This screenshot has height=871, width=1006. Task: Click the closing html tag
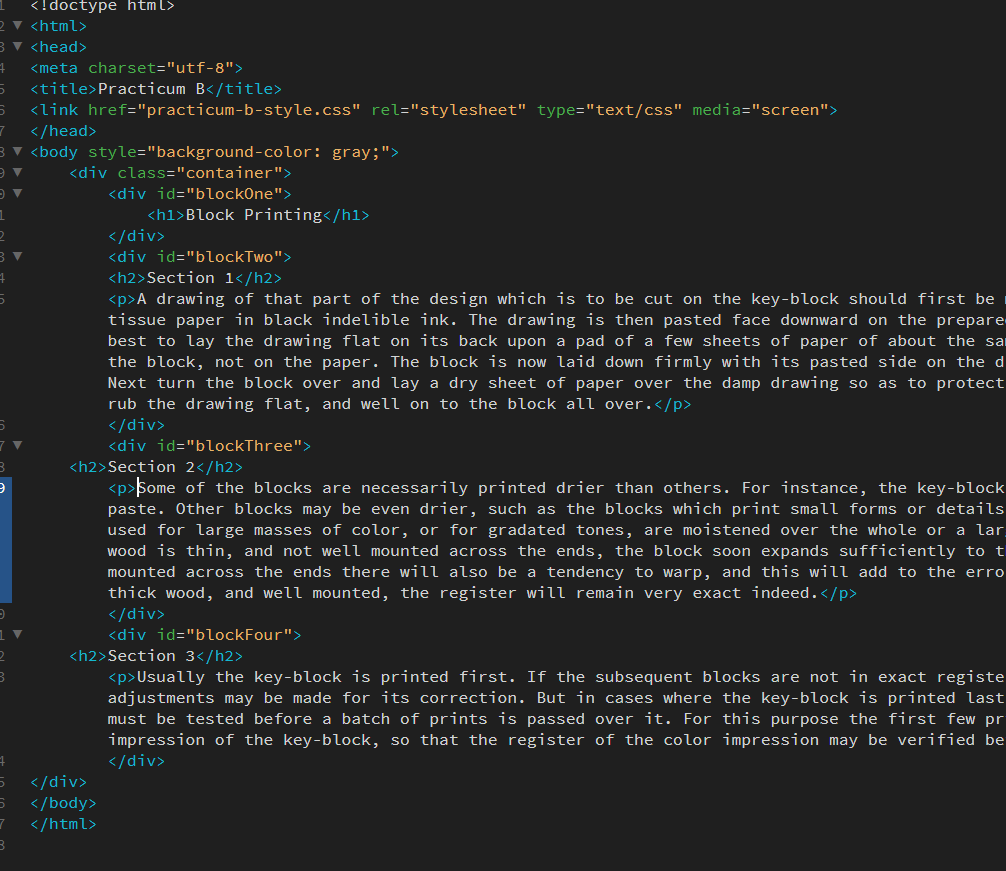(64, 824)
